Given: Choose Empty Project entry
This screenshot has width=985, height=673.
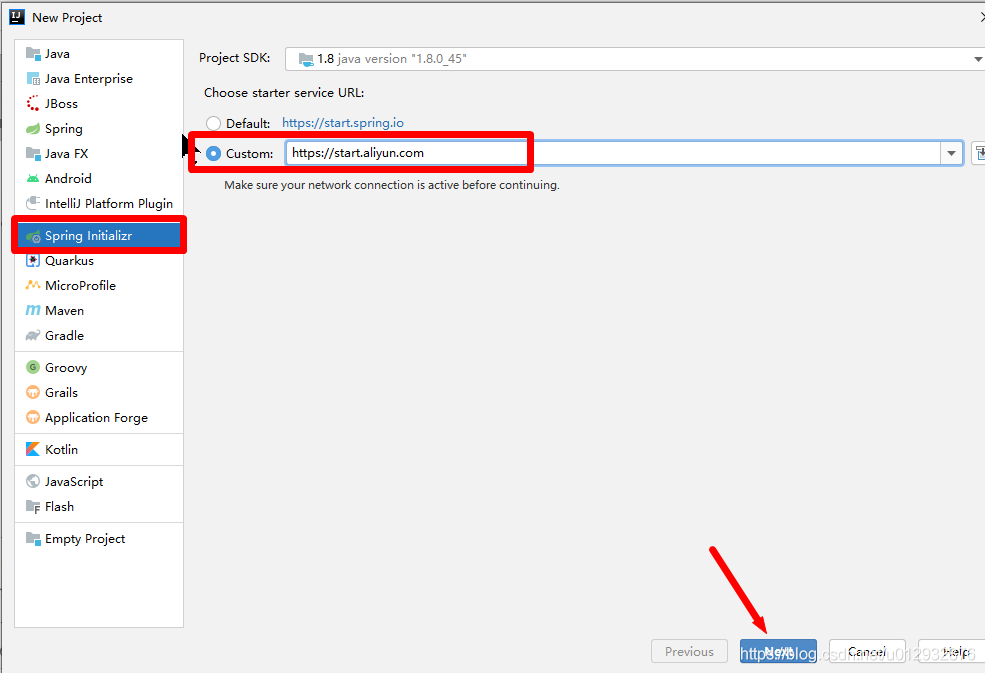Looking at the screenshot, I should (x=99, y=539).
